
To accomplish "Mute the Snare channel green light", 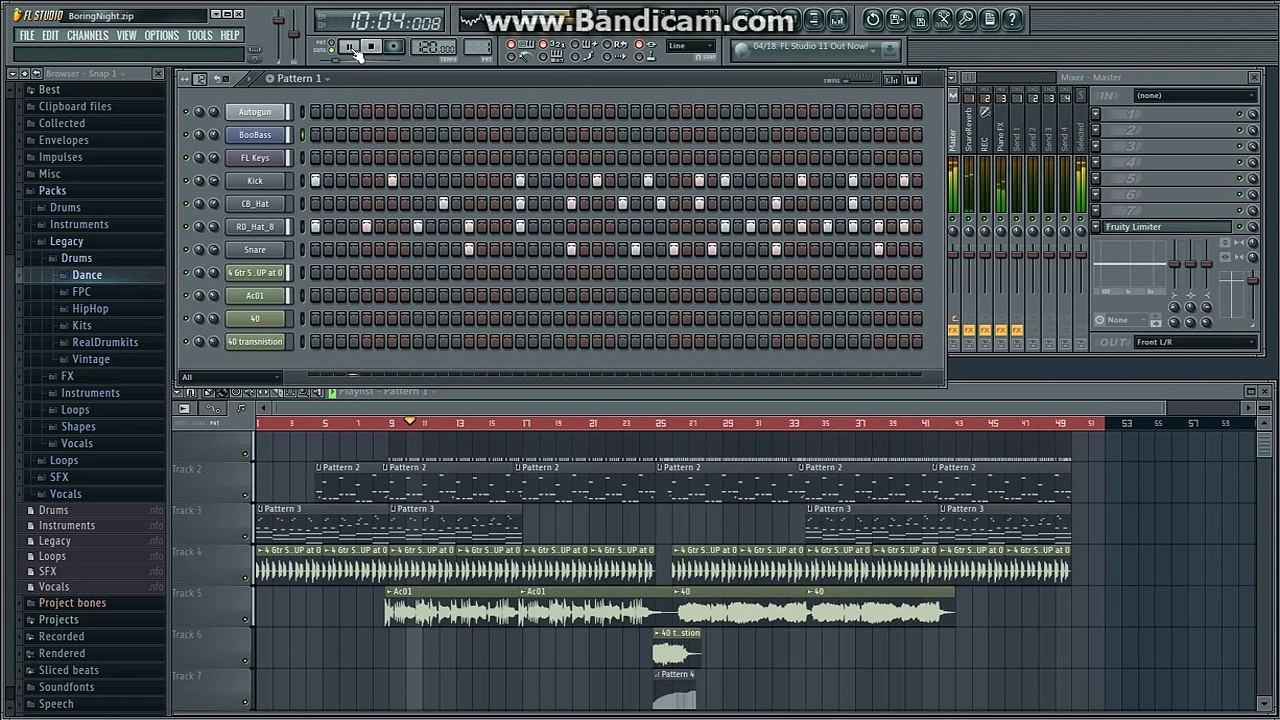I will (x=185, y=250).
